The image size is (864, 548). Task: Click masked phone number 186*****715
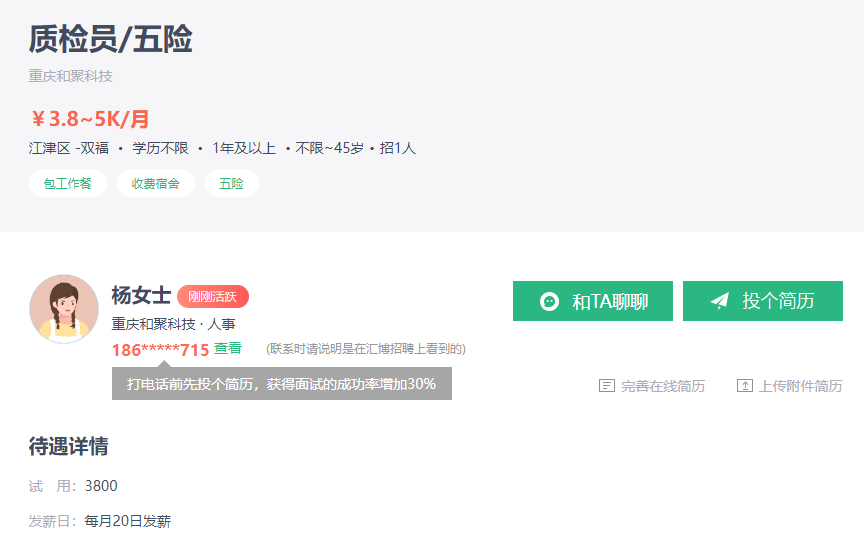point(160,350)
